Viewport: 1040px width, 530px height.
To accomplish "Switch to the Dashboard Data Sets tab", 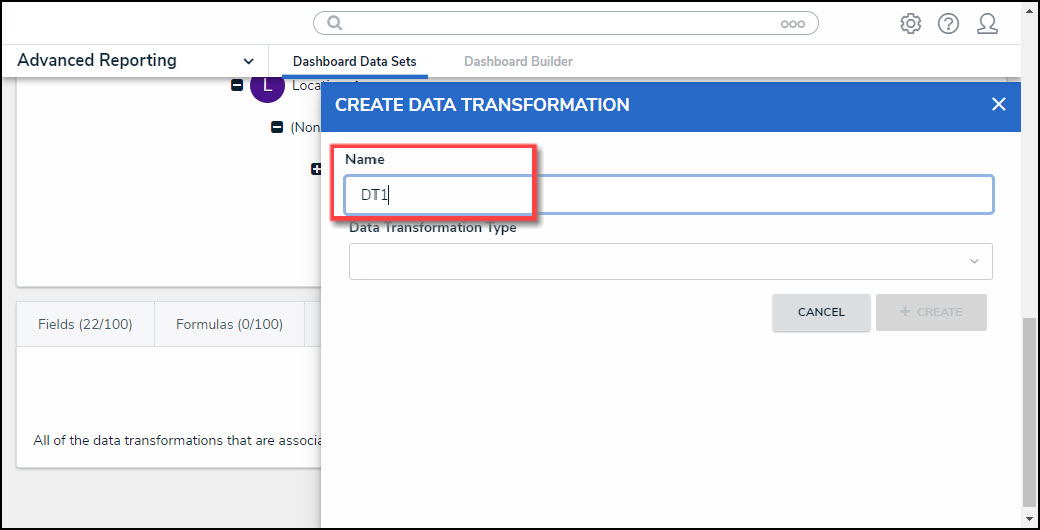I will (x=354, y=62).
